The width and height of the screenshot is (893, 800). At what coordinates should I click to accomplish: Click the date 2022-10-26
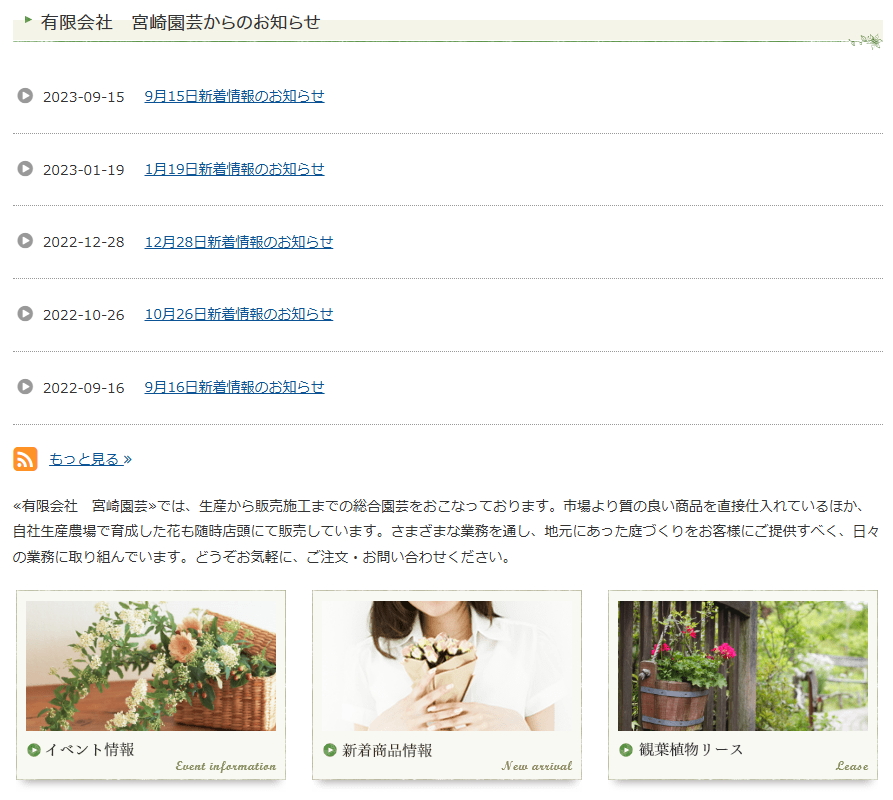point(84,315)
